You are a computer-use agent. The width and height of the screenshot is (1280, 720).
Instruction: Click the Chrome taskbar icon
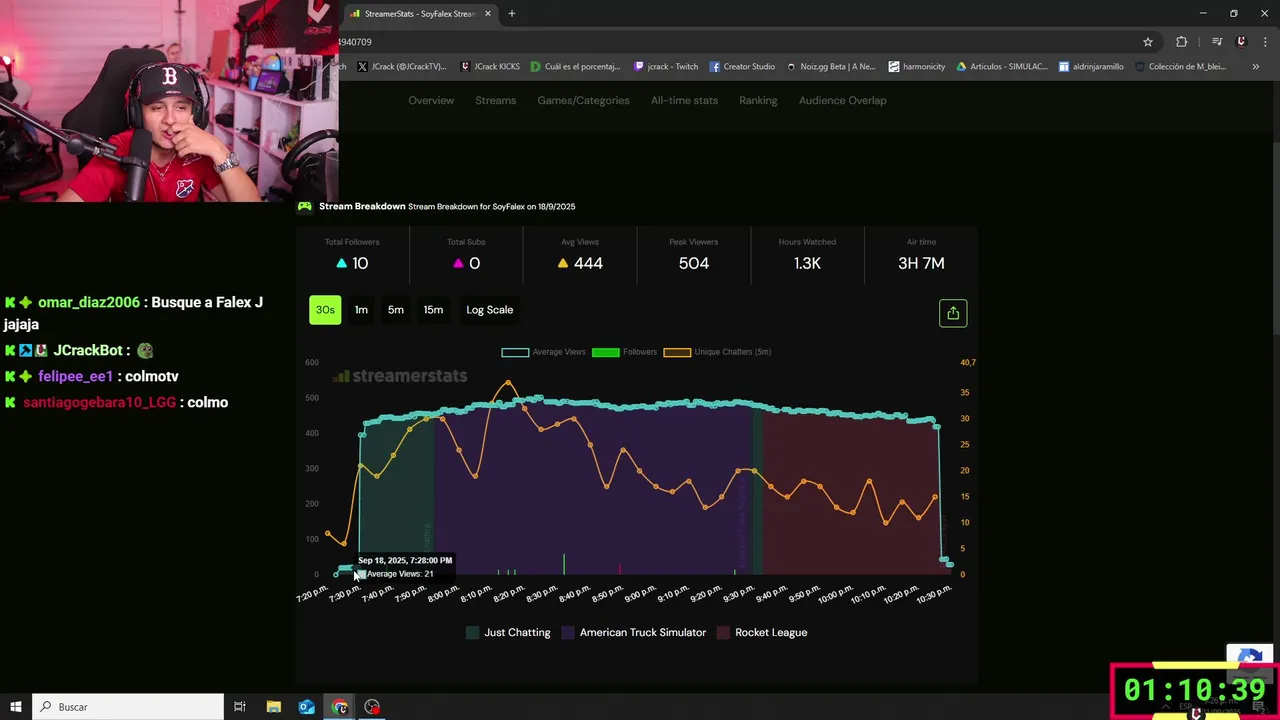click(340, 707)
